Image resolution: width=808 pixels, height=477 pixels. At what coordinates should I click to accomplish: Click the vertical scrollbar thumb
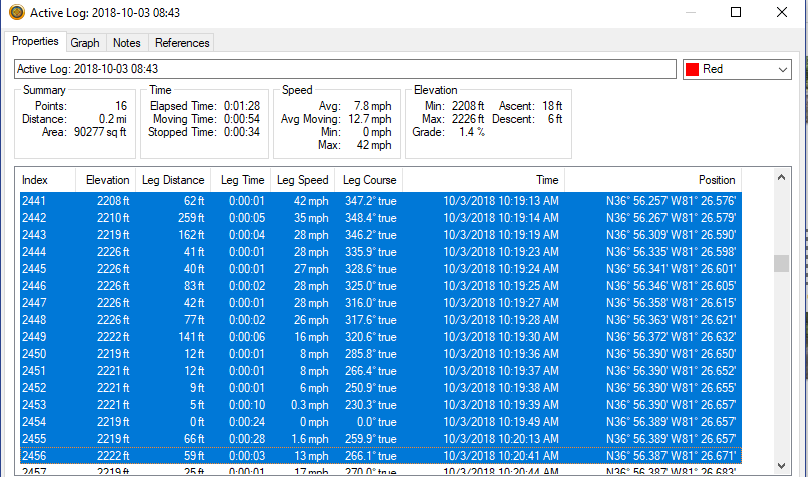pos(781,263)
